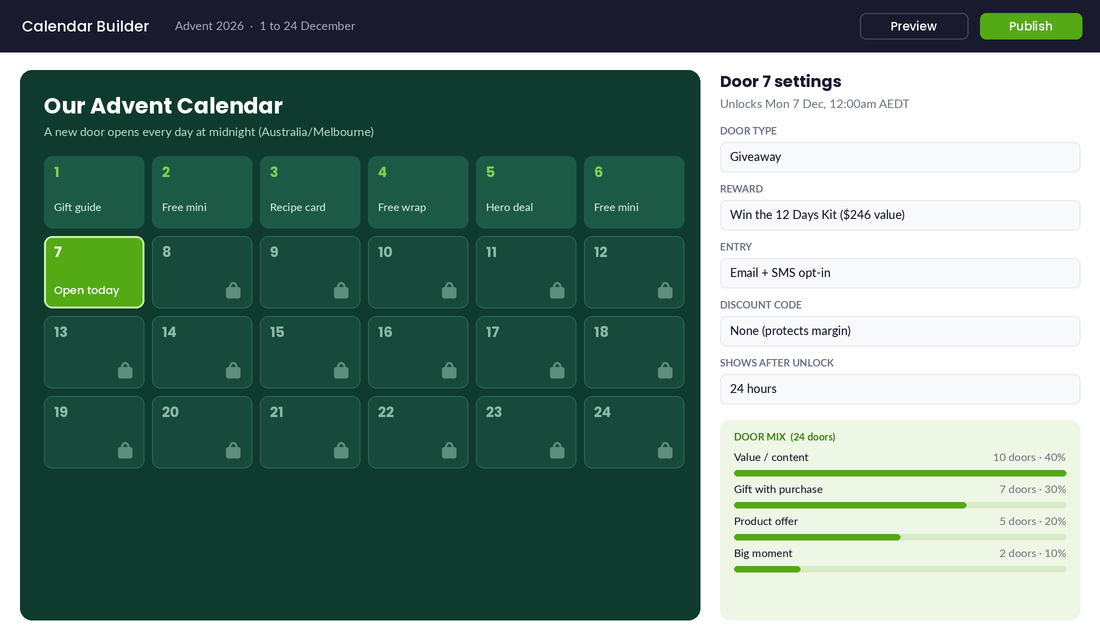
Task: Click the lock icon on door 17
Action: coord(557,370)
